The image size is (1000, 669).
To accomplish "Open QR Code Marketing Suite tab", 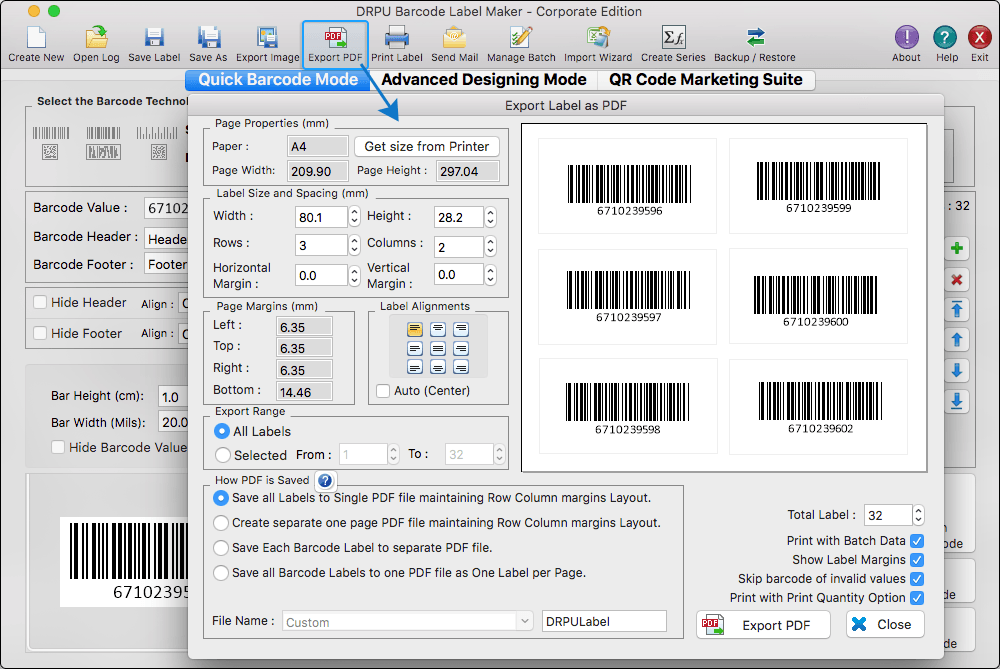I will click(705, 80).
